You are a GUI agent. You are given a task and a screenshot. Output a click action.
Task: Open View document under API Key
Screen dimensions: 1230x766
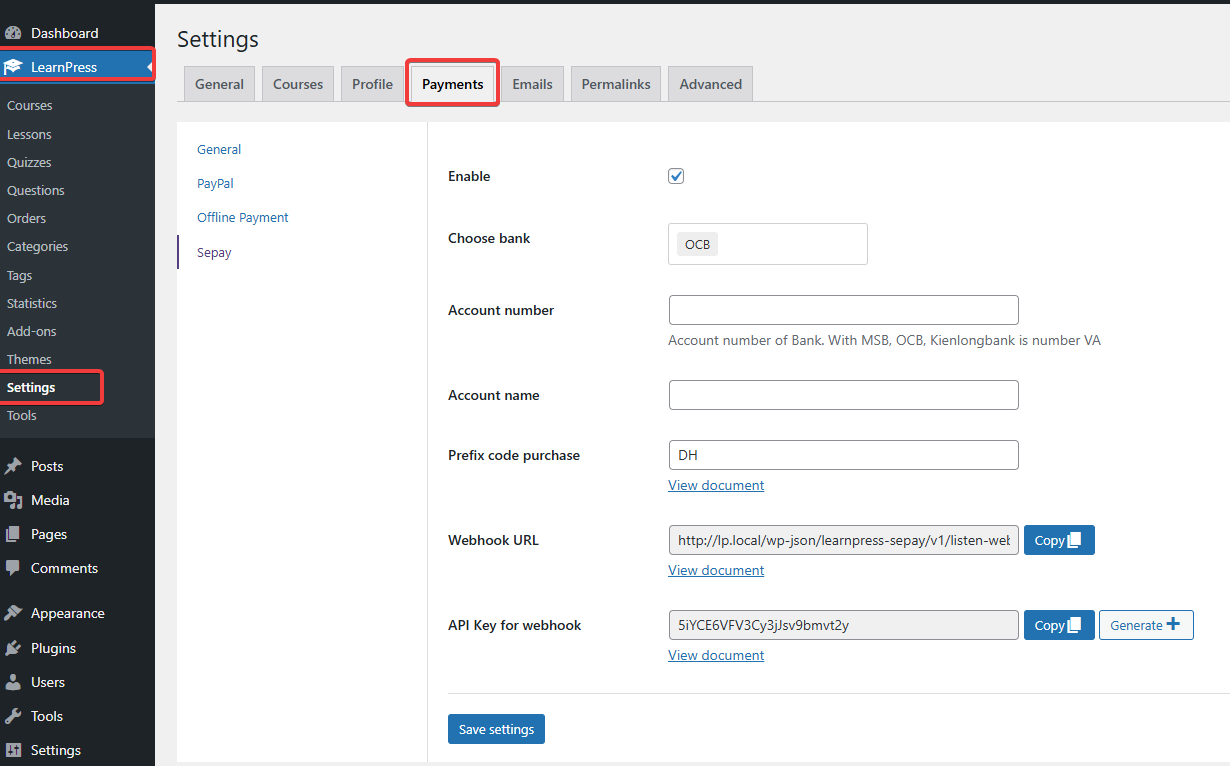click(x=716, y=655)
